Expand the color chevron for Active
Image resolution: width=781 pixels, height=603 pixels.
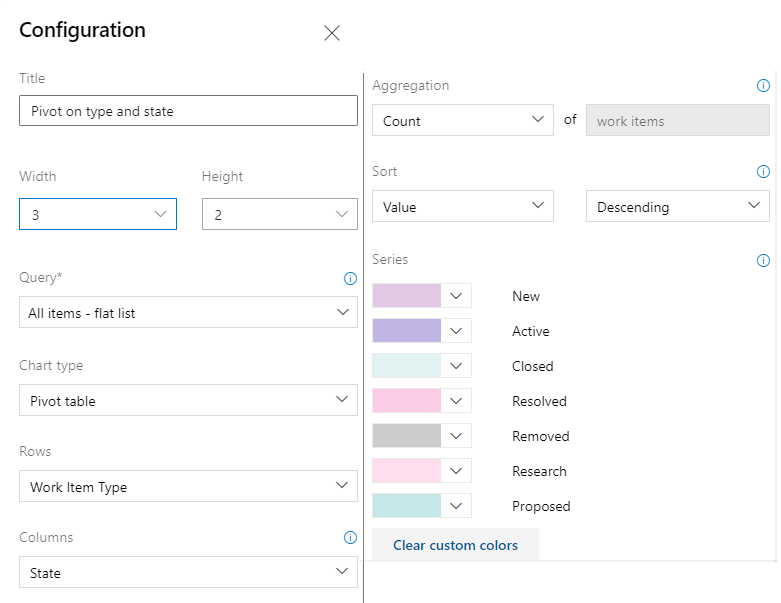coord(456,331)
